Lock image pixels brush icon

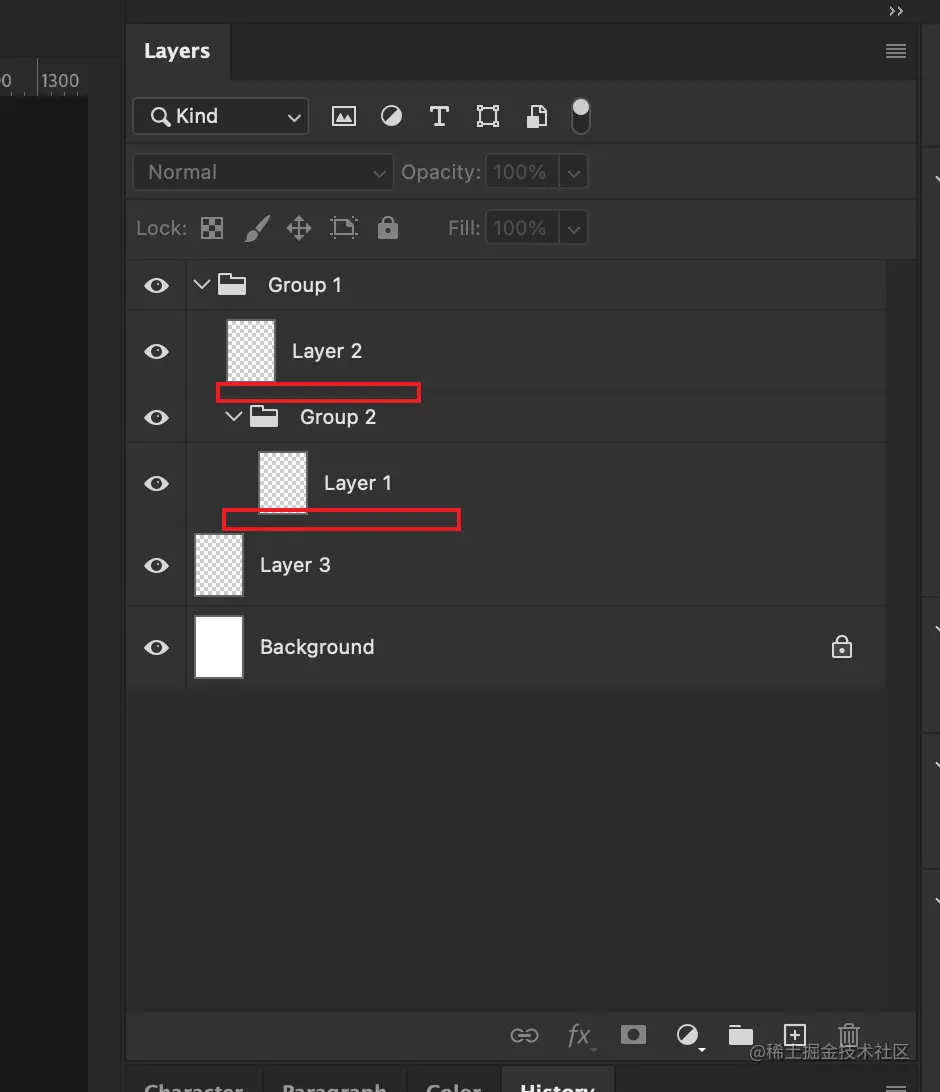coord(257,228)
